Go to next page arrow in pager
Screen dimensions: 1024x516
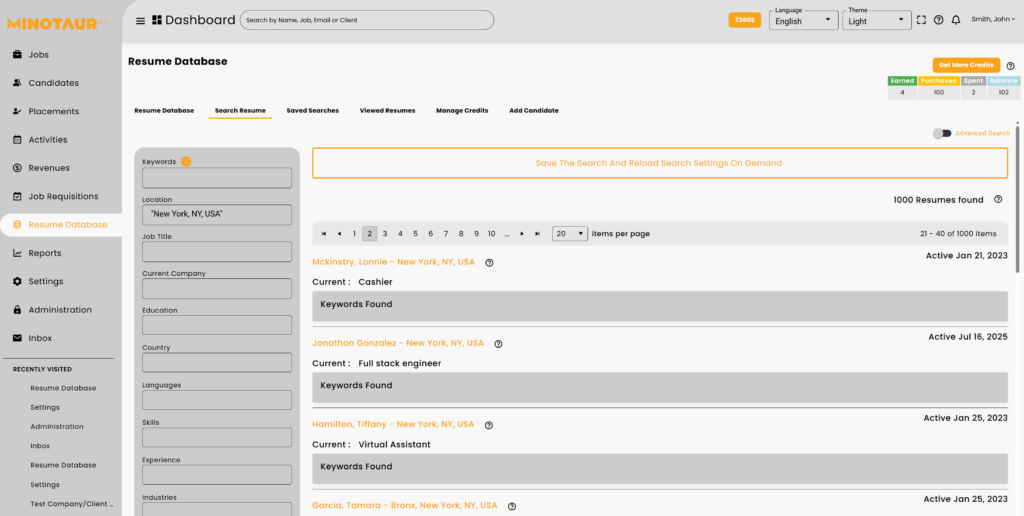click(x=522, y=234)
